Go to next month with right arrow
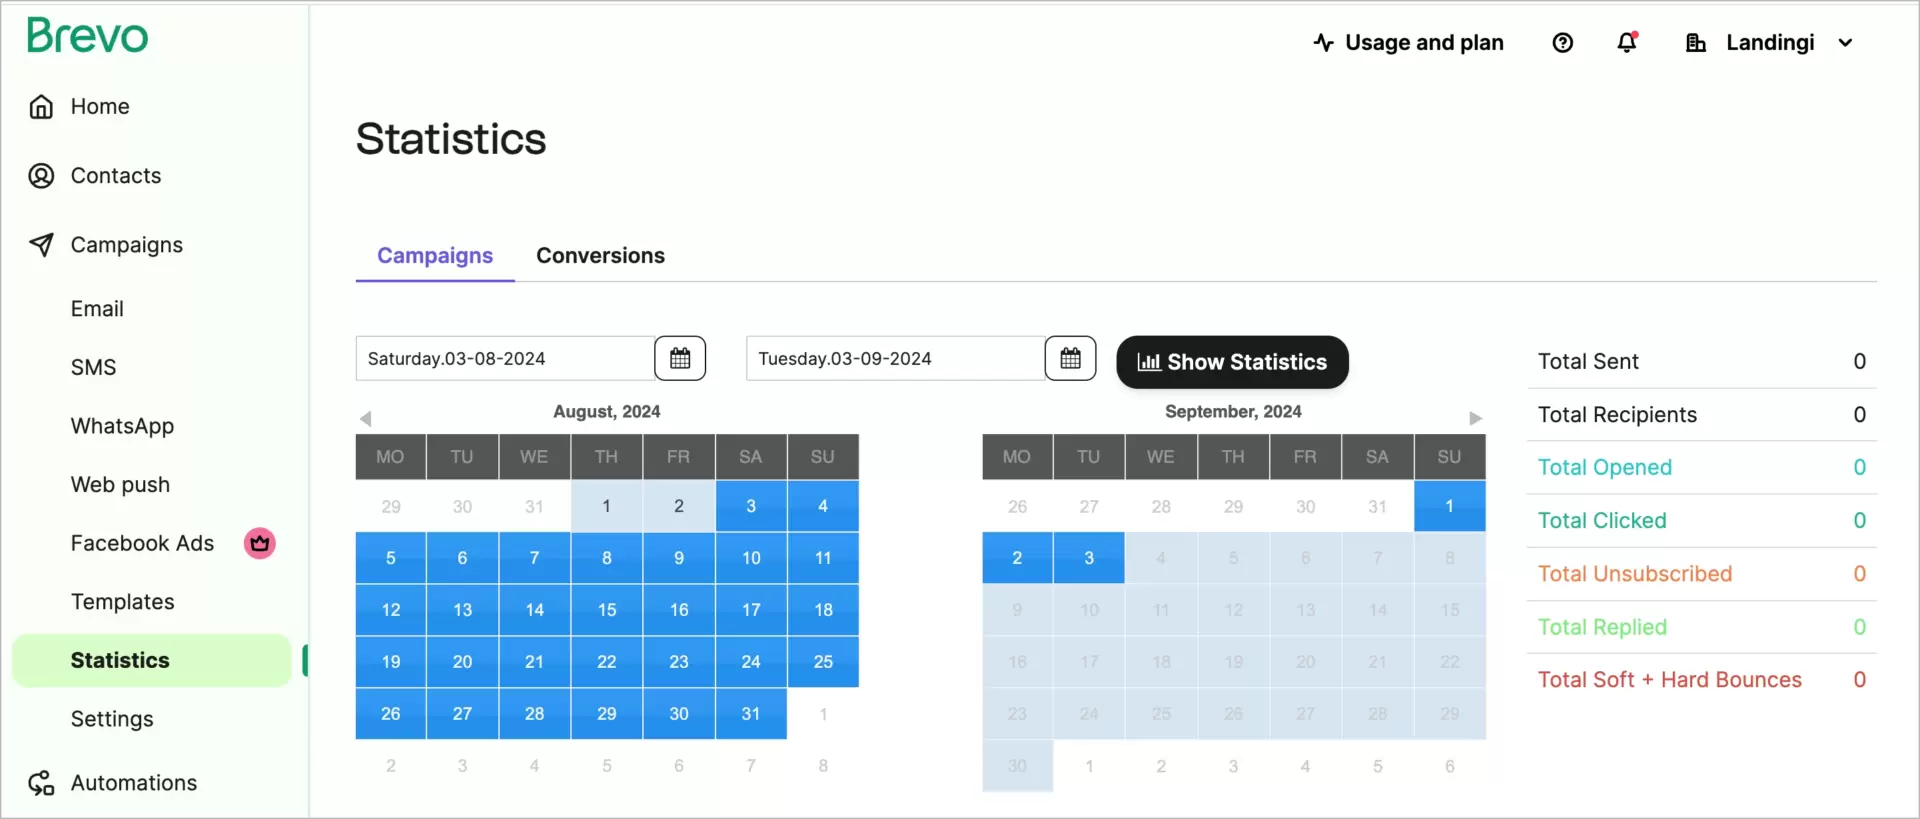 coord(1477,418)
